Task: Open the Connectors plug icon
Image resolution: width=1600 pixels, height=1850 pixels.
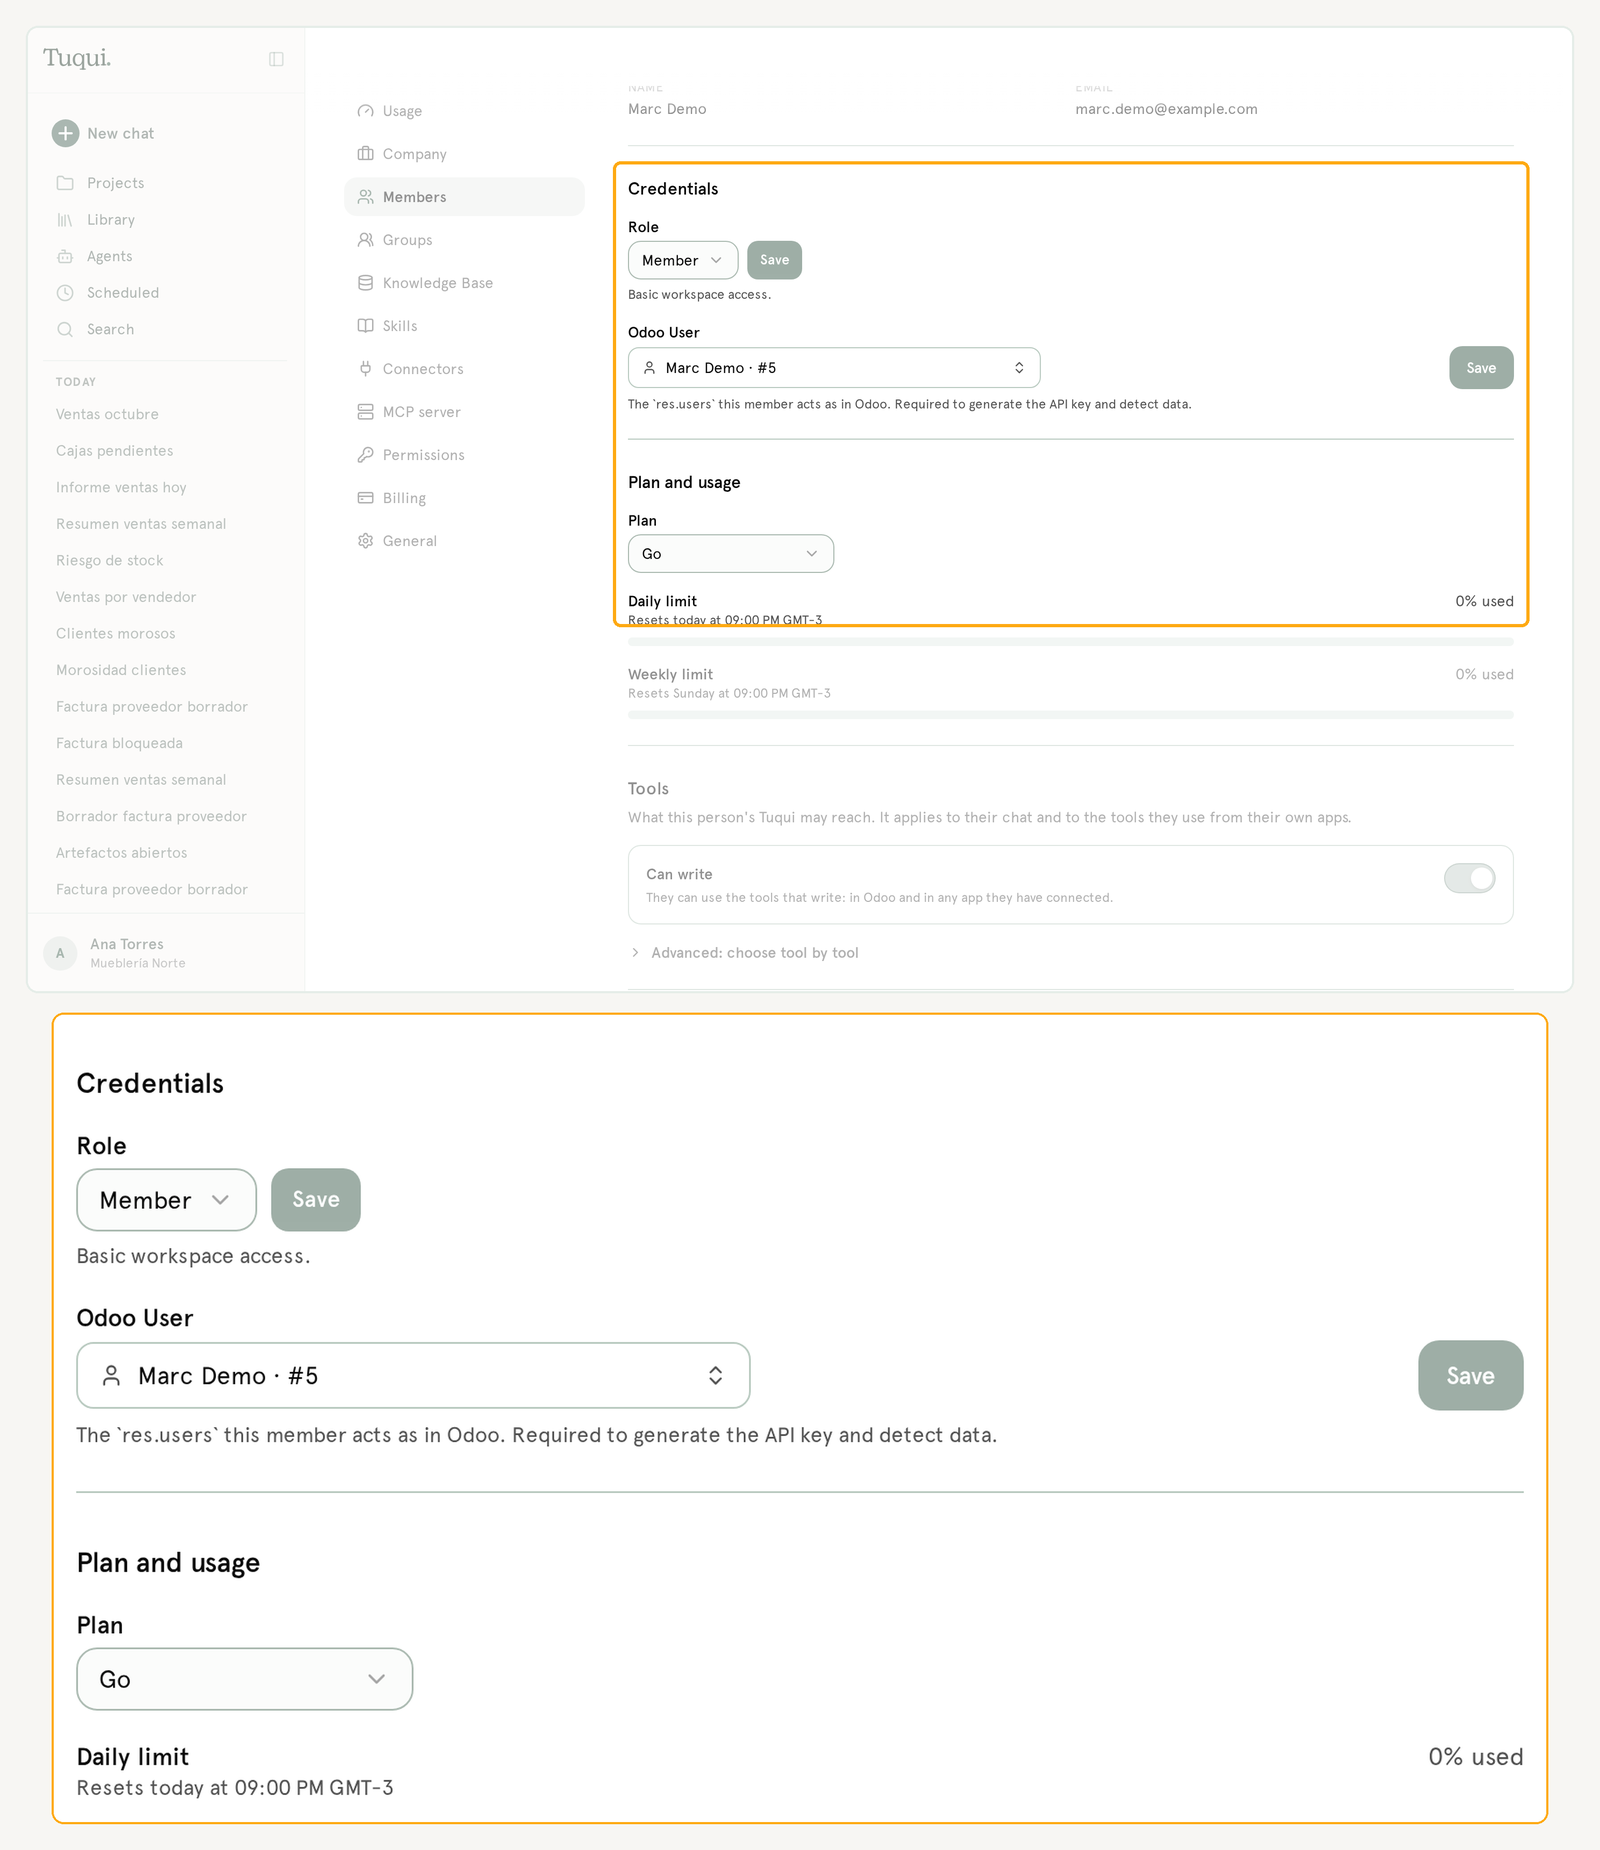Action: click(x=365, y=369)
